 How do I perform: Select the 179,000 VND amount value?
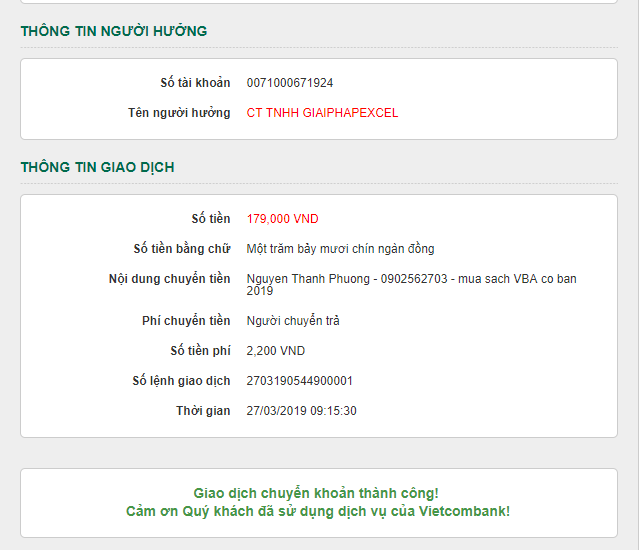point(282,219)
